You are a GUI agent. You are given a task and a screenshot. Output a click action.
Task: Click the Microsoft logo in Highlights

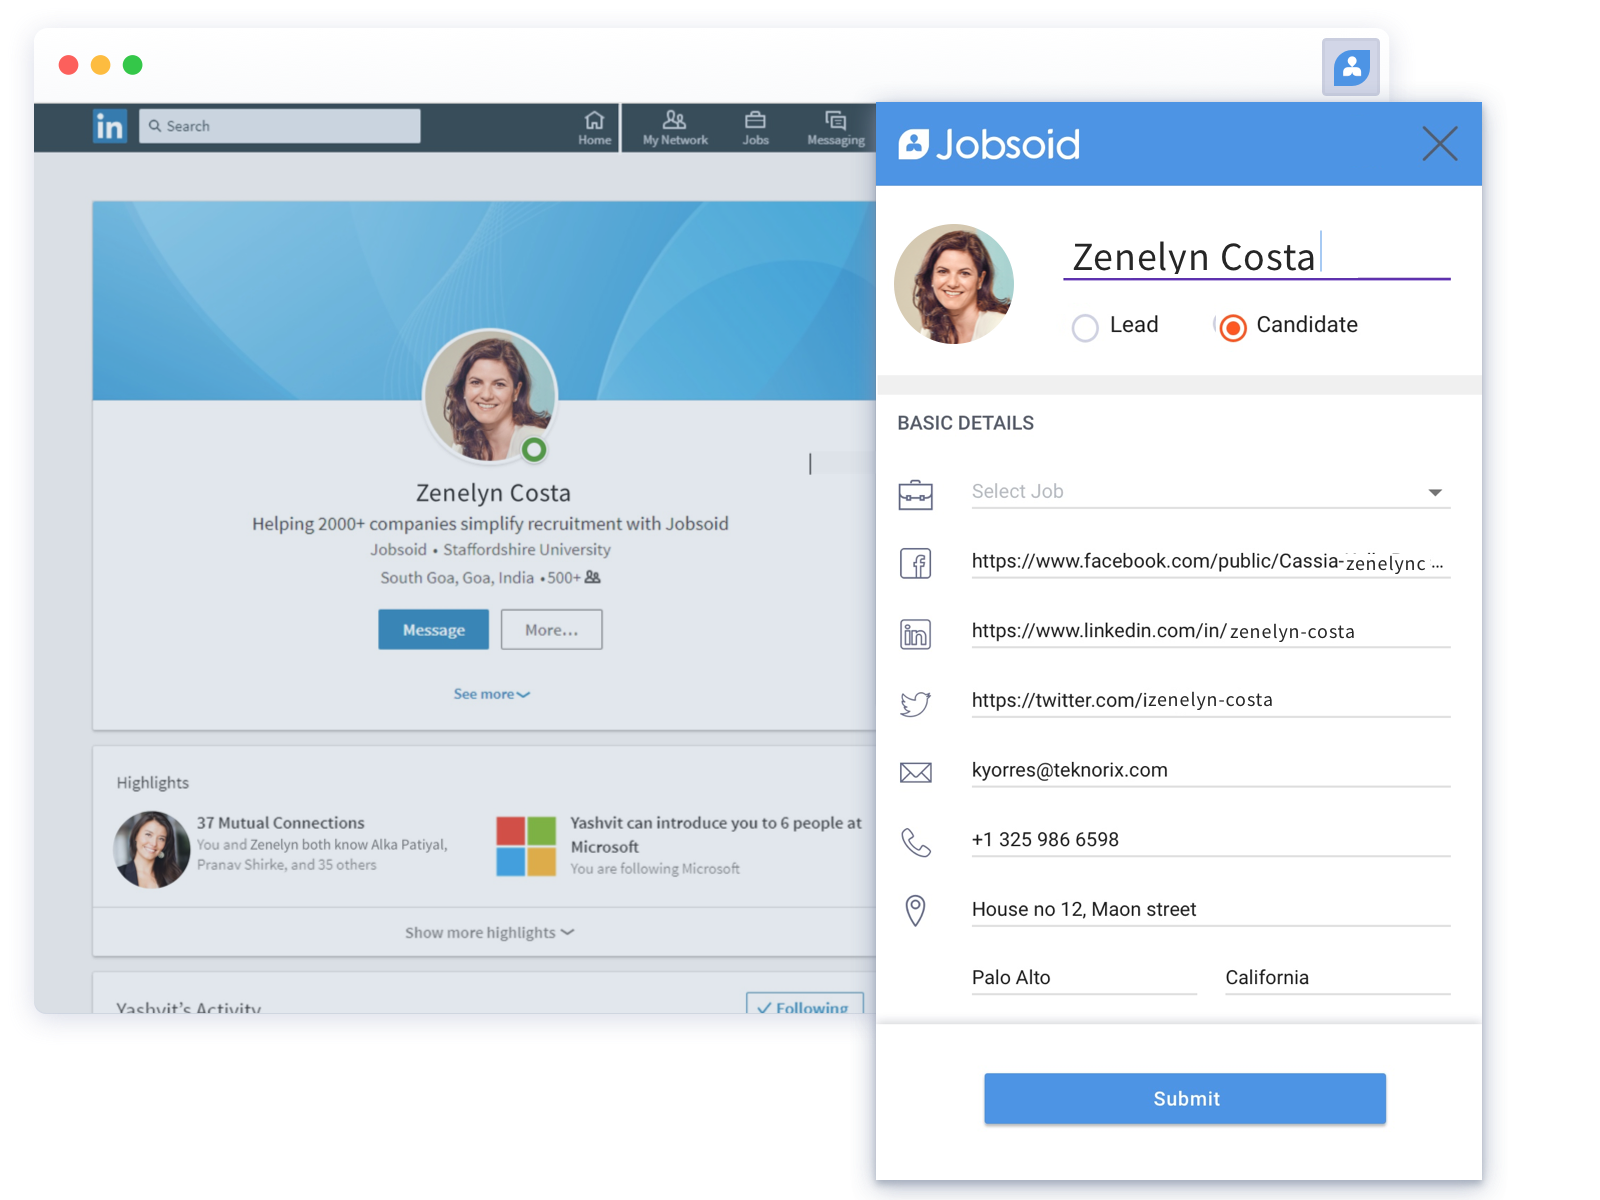[526, 846]
